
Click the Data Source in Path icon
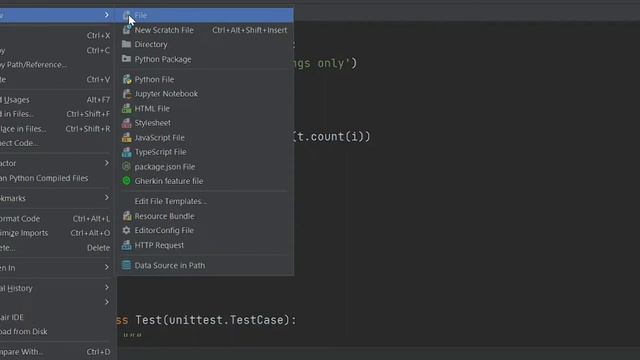[127, 265]
